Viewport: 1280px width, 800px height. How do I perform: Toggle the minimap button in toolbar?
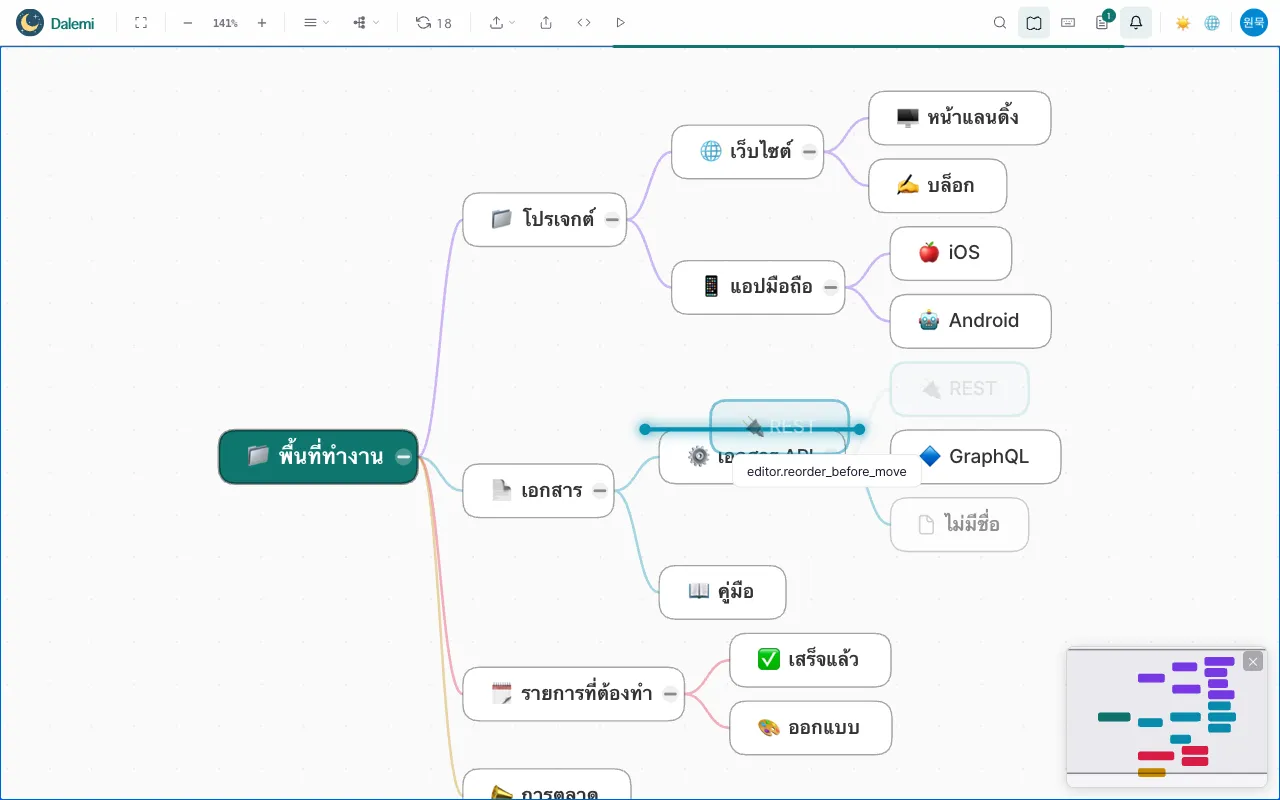(x=1034, y=22)
